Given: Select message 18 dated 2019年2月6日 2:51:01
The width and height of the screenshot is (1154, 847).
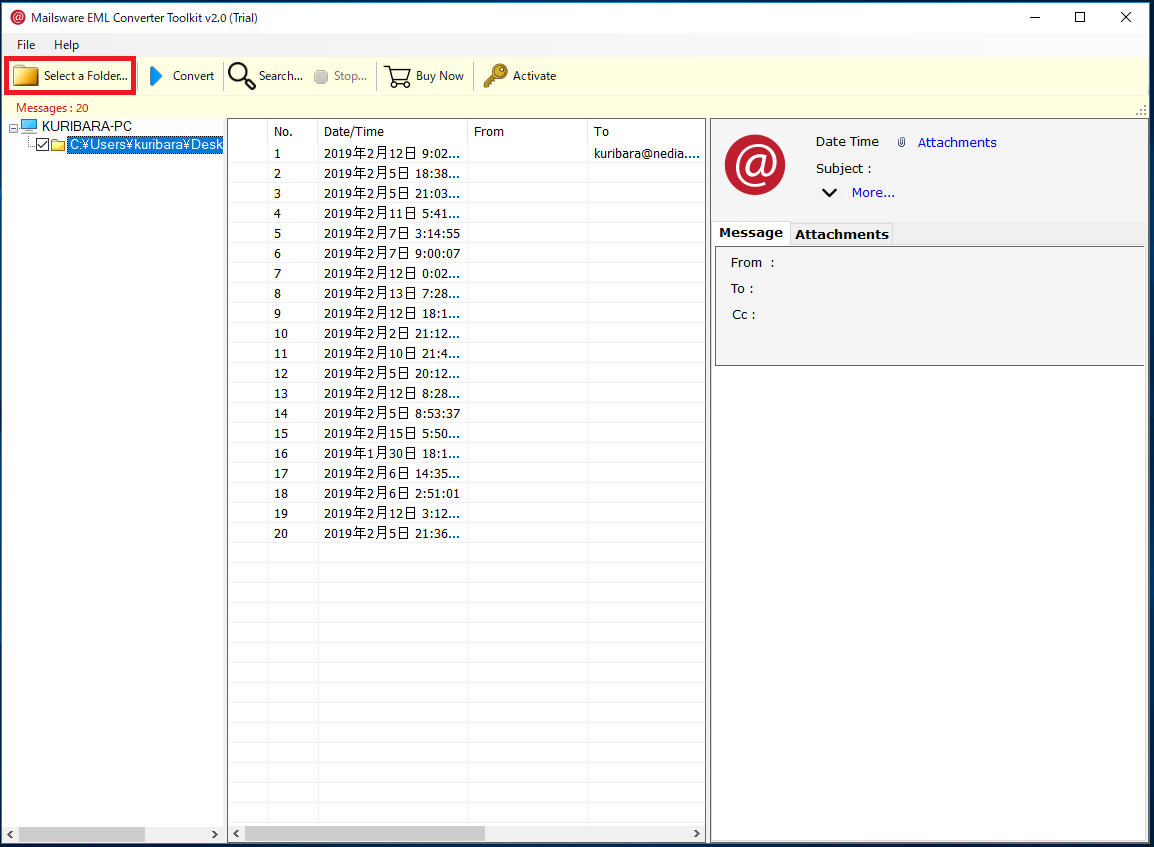Looking at the screenshot, I should click(x=466, y=493).
